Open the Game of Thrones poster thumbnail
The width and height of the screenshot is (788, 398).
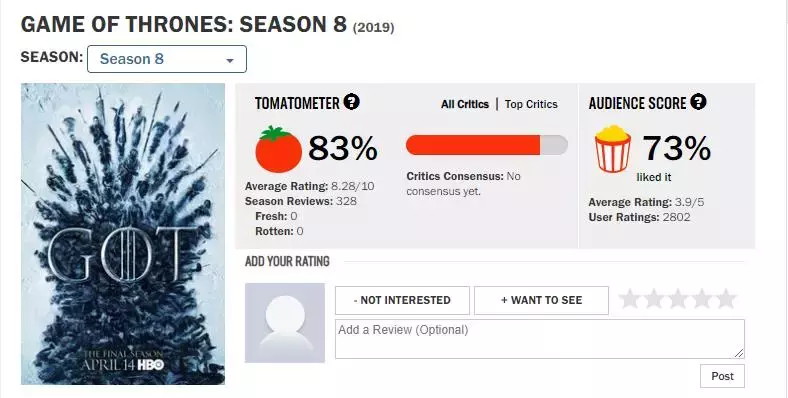[x=123, y=234]
